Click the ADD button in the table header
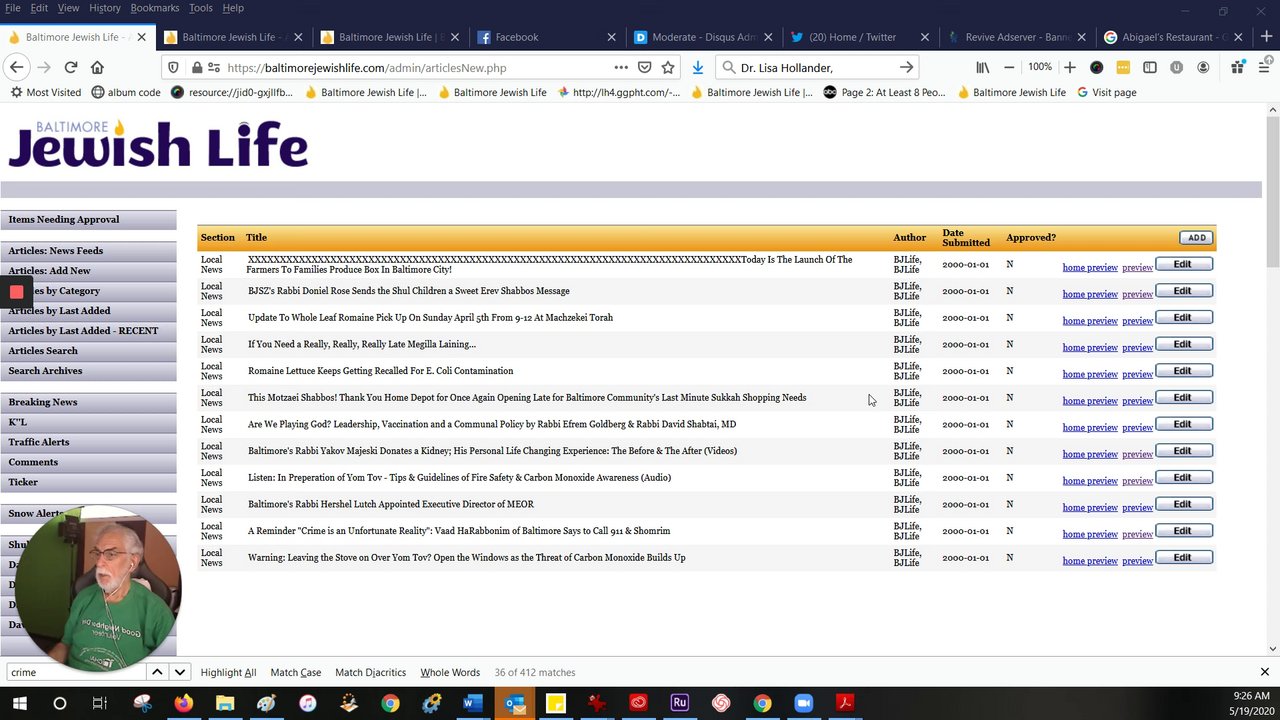Image resolution: width=1280 pixels, height=720 pixels. pyautogui.click(x=1197, y=238)
